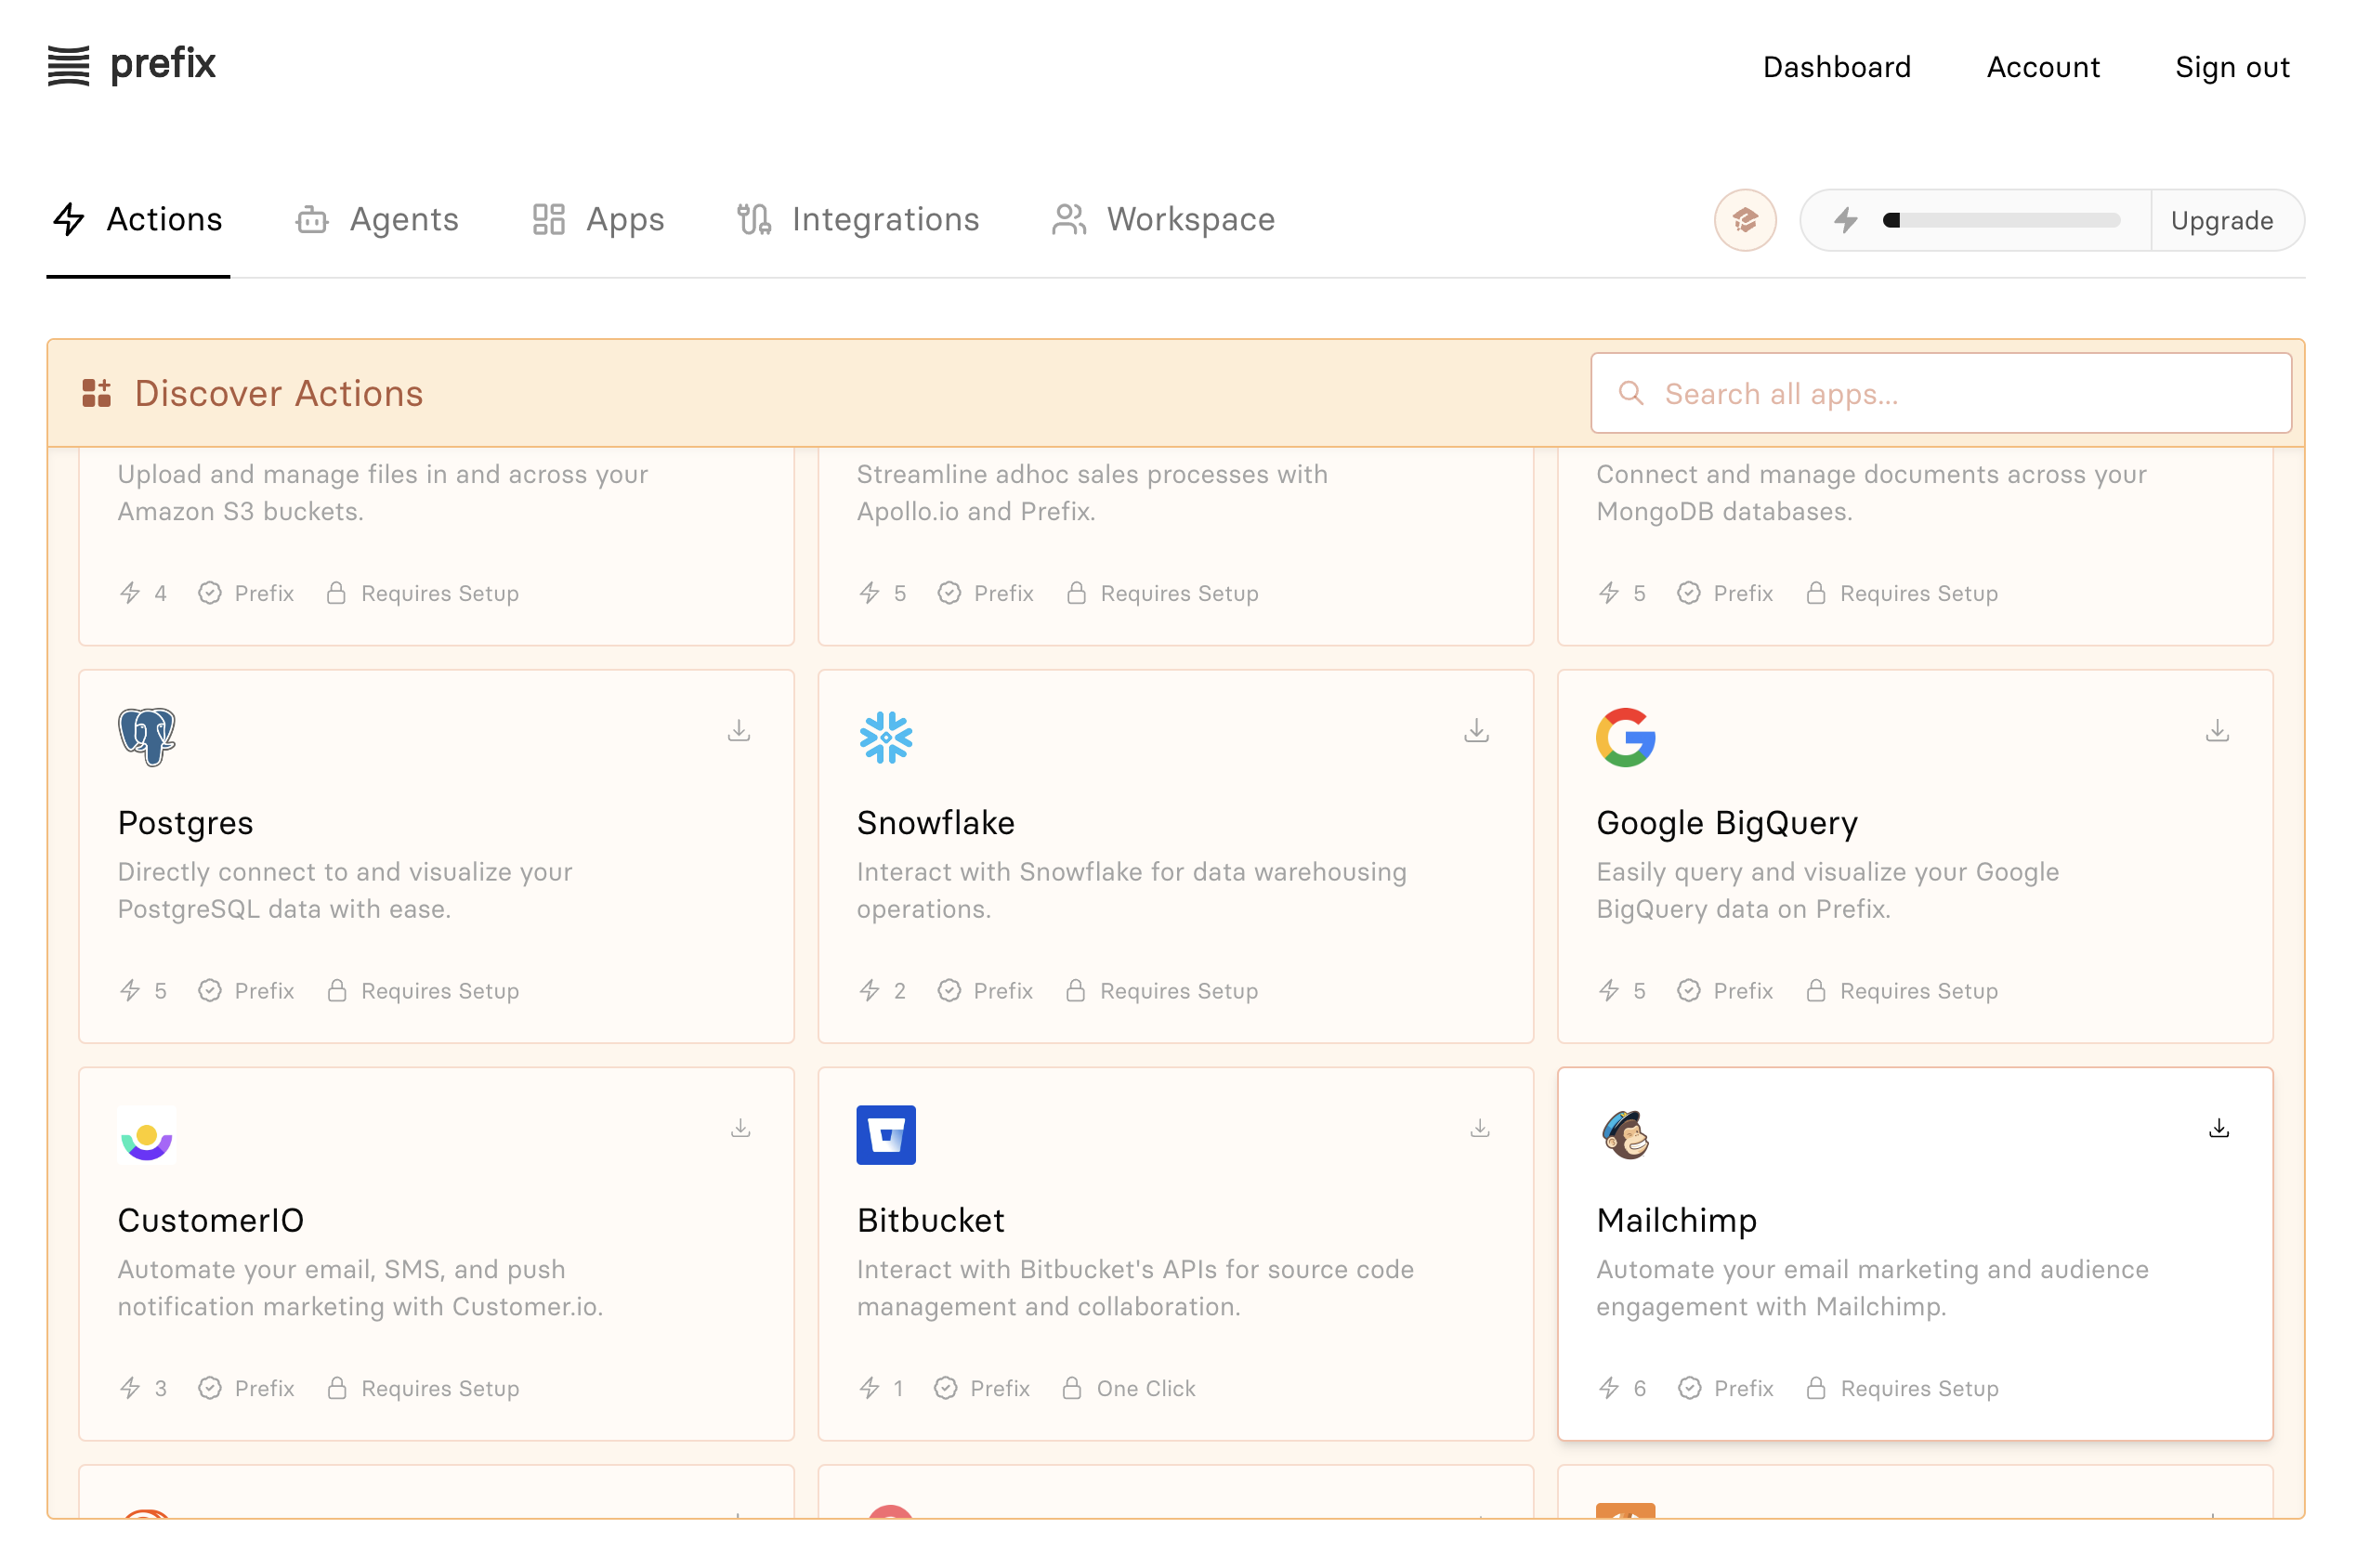
Task: Click the graduation cap tutorial icon
Action: pos(1745,220)
